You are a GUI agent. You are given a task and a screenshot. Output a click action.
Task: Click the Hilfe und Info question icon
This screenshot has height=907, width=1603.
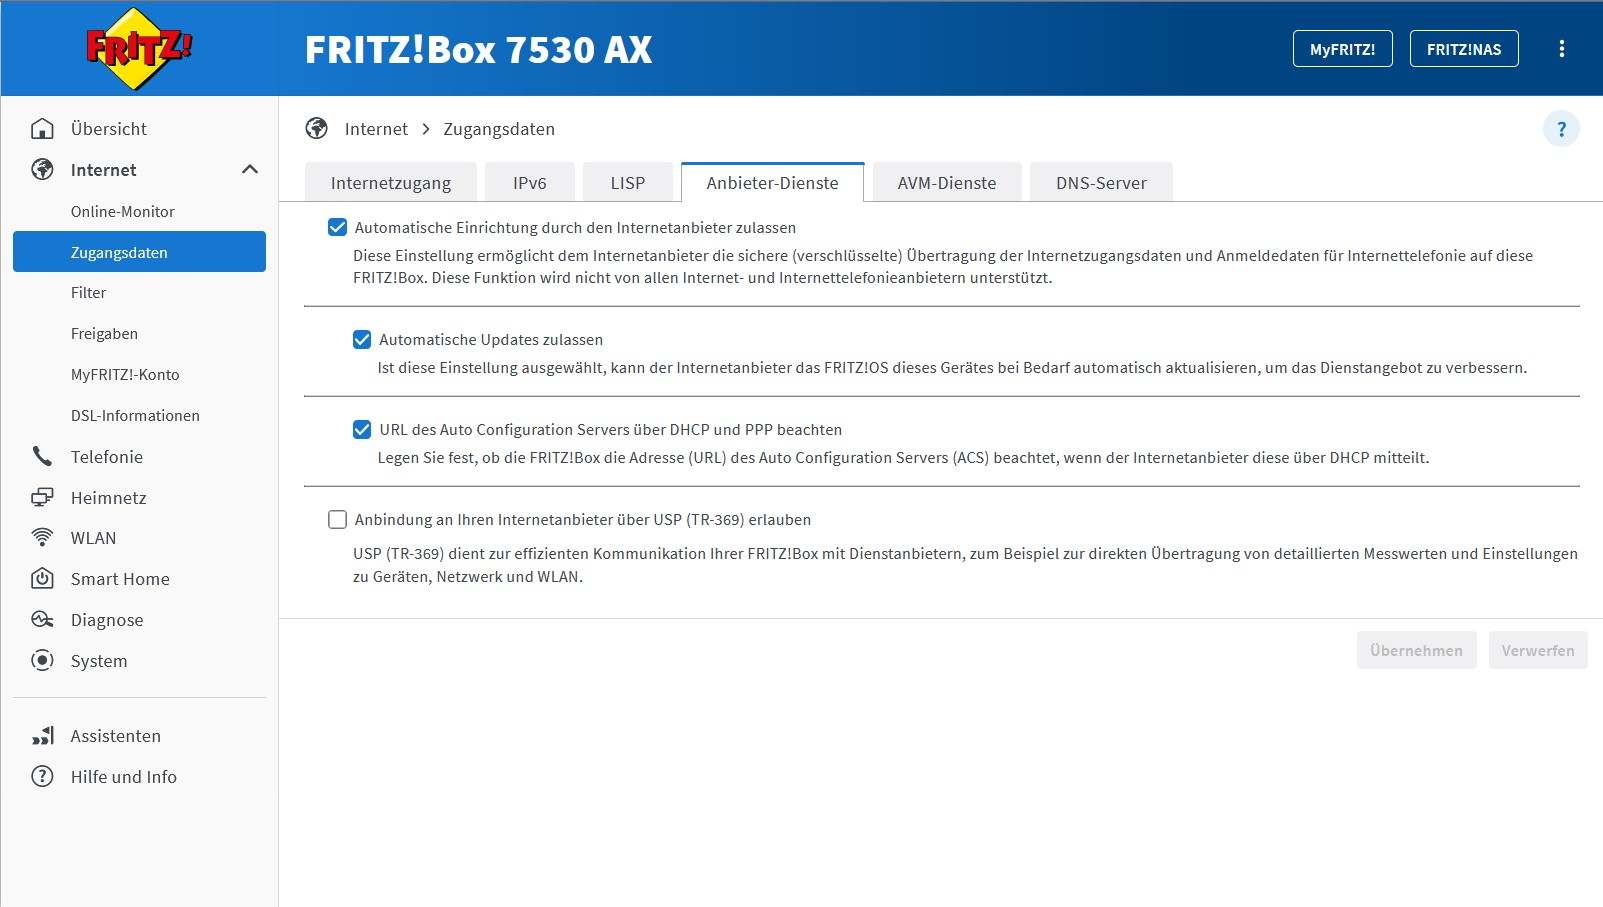coord(42,777)
